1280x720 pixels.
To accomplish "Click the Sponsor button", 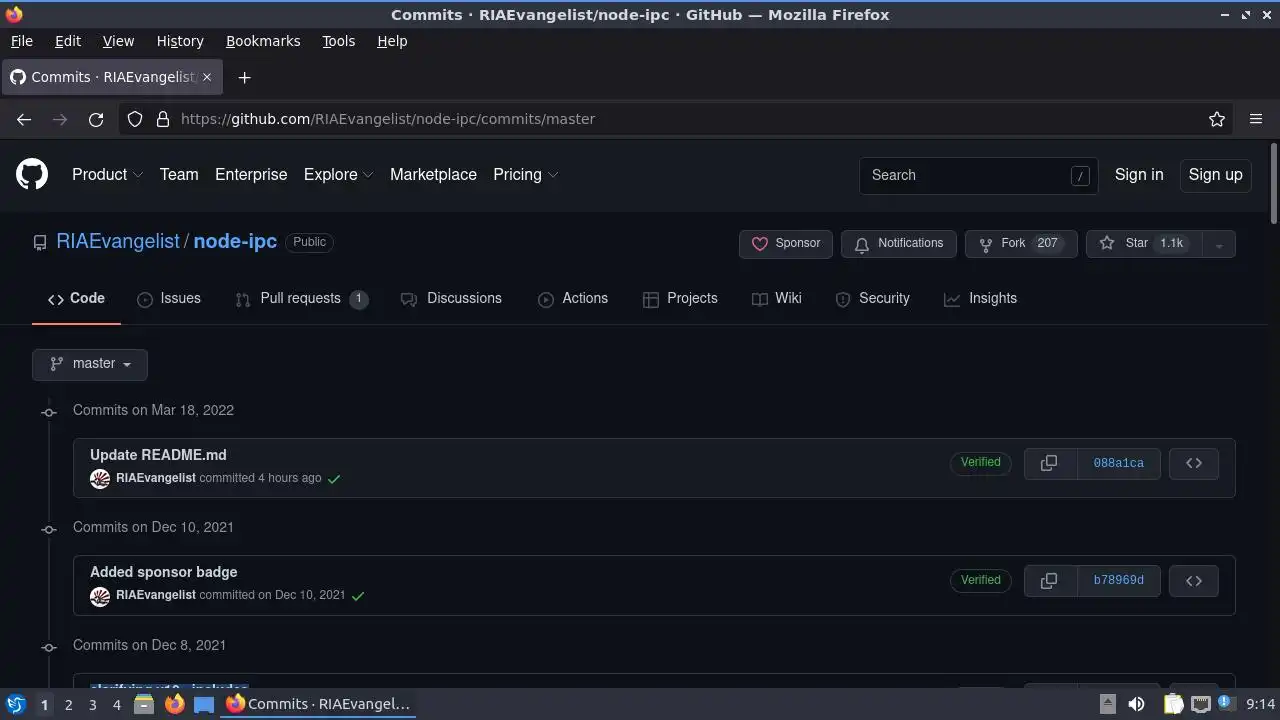I will point(786,244).
